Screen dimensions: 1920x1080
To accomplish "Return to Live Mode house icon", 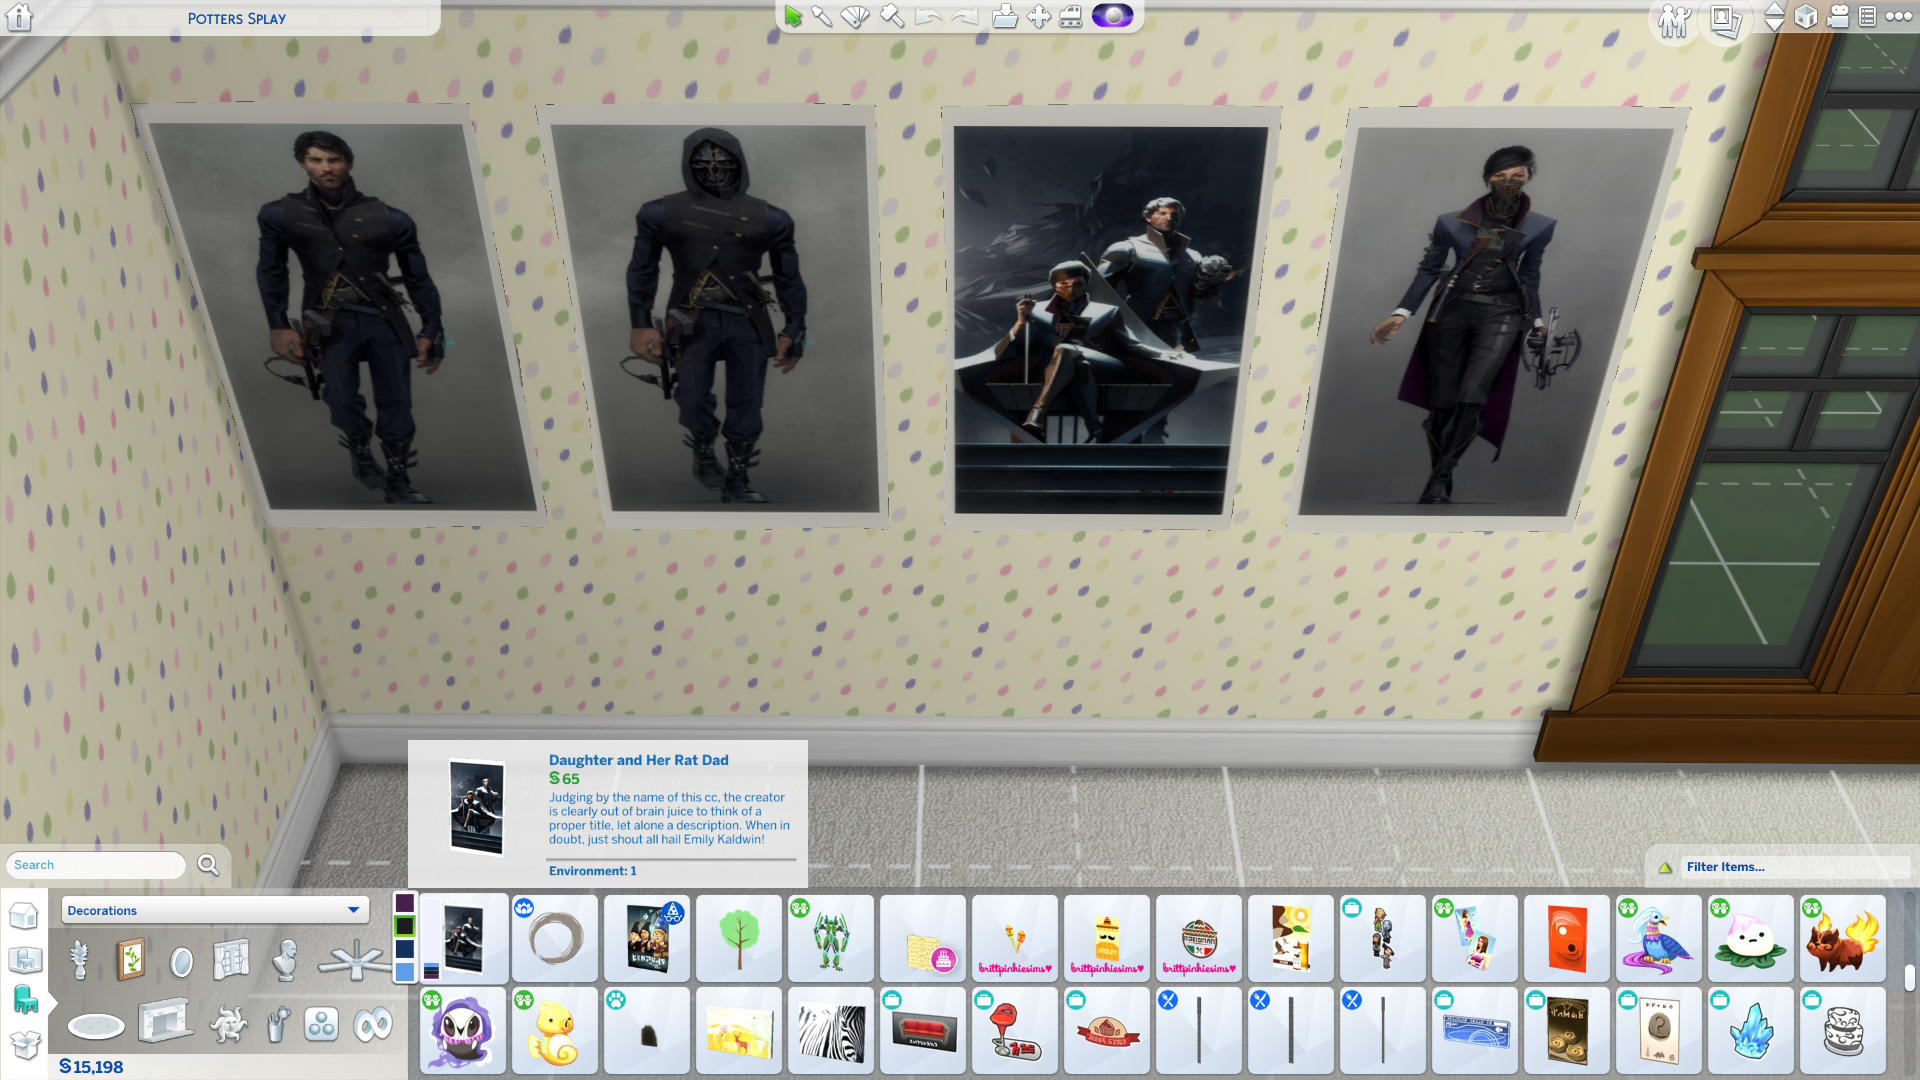I will 19,17.
